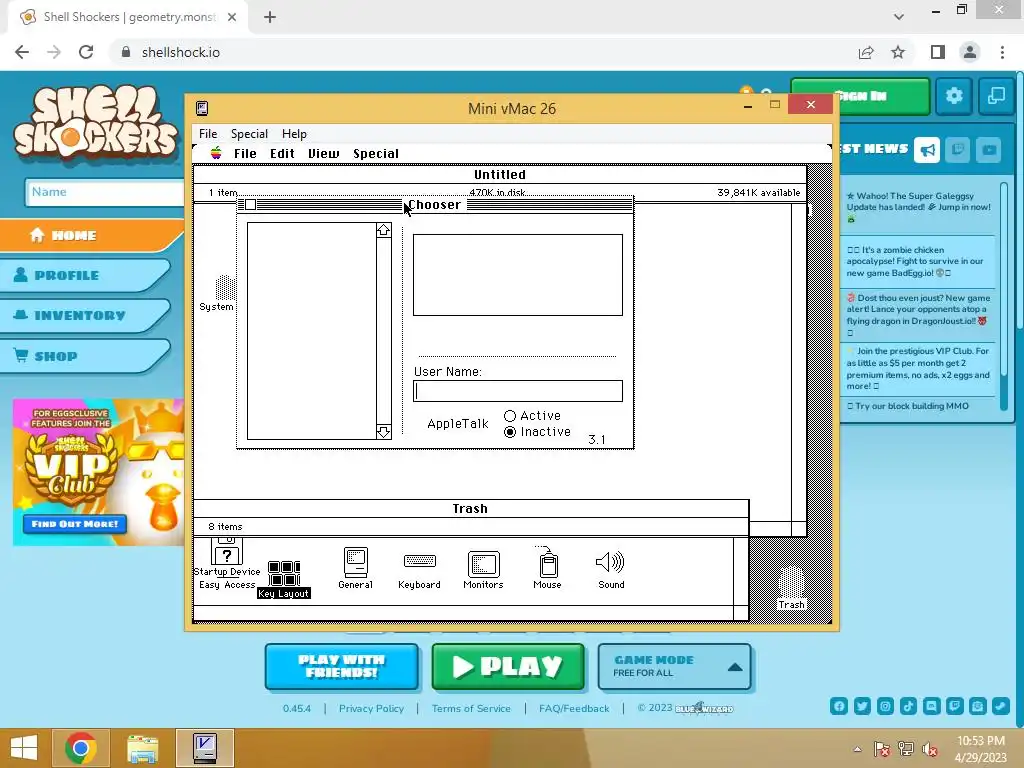Open the Instagram social link
Image resolution: width=1024 pixels, height=768 pixels.
[x=886, y=706]
